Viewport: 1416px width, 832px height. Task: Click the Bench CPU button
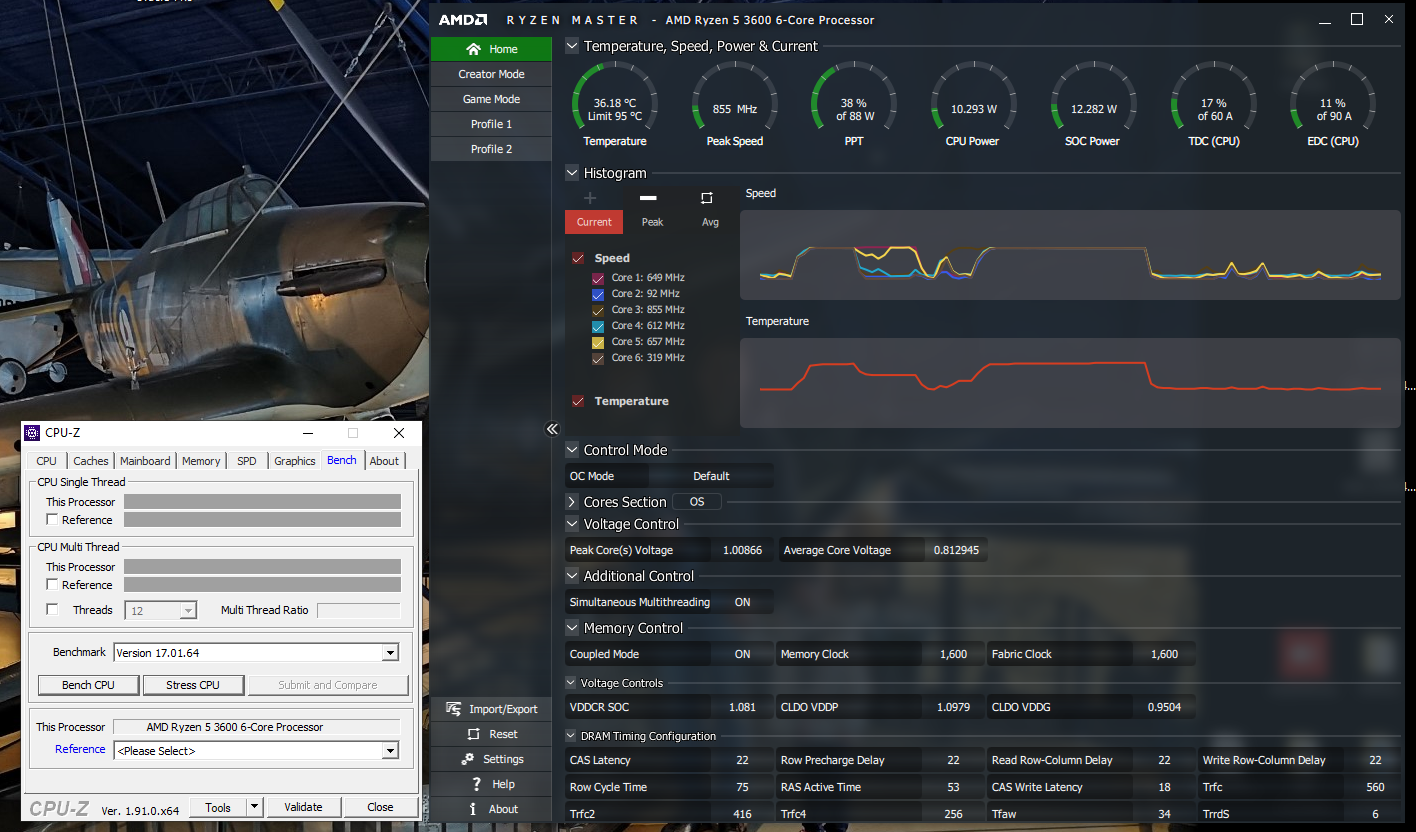88,685
